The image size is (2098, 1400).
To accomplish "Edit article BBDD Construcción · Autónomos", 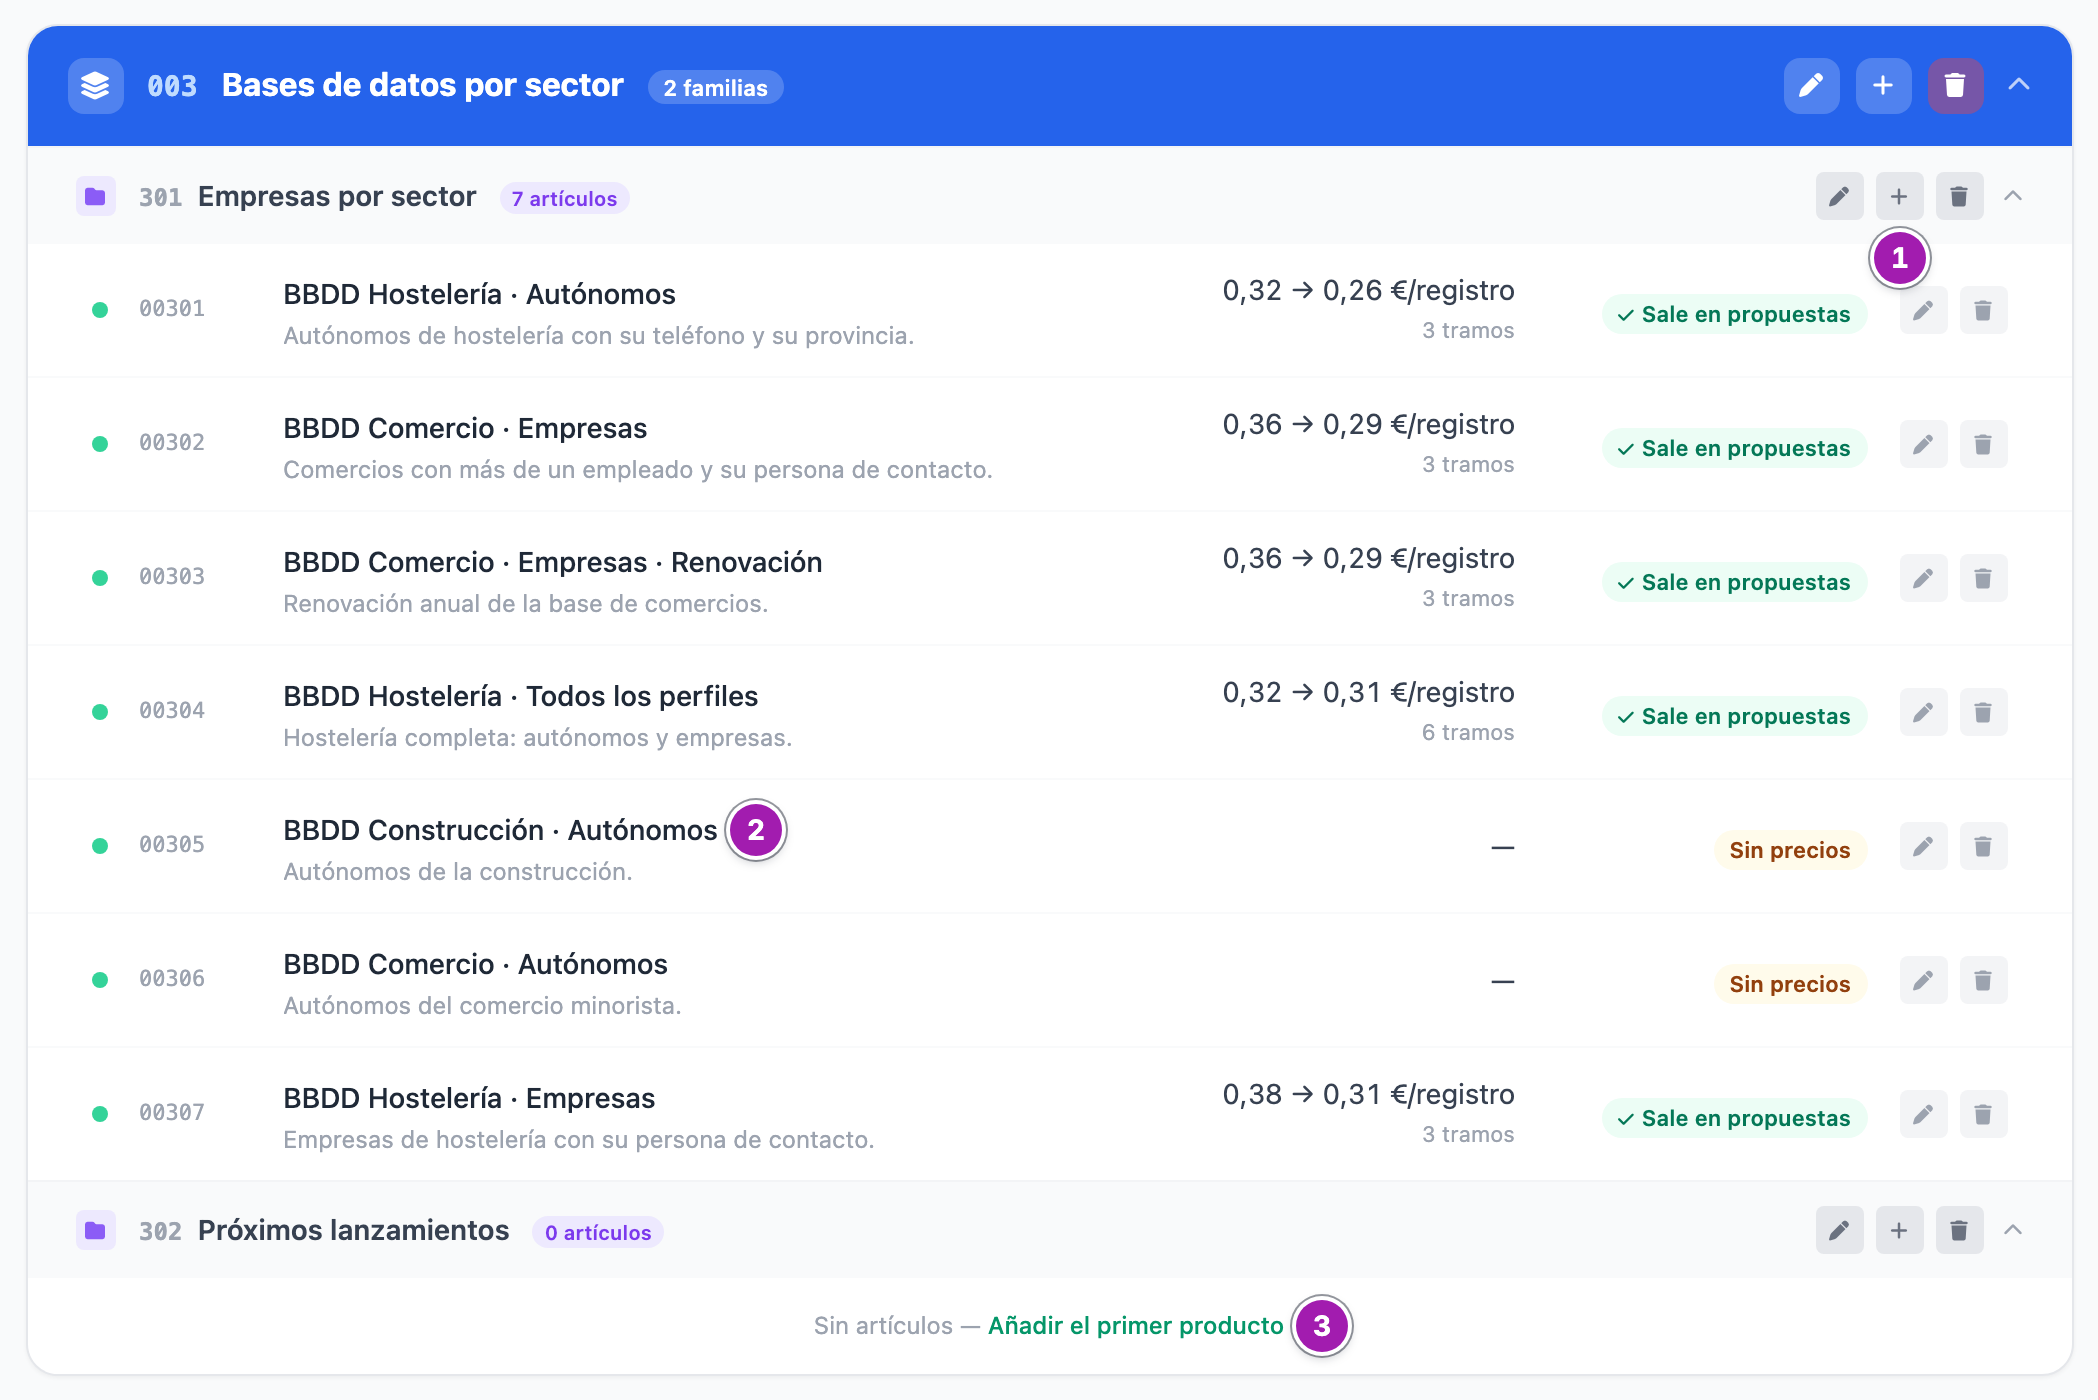I will 1923,847.
